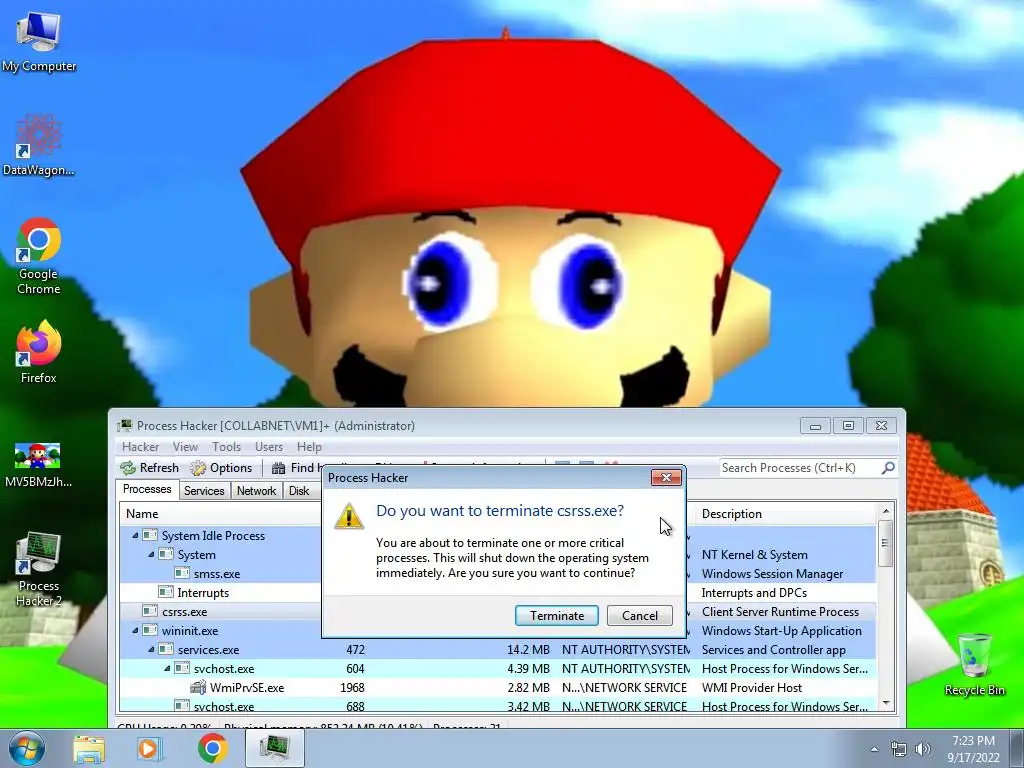Viewport: 1024px width, 768px height.
Task: Open the MV5BMzJh image file on desktop
Action: [38, 464]
